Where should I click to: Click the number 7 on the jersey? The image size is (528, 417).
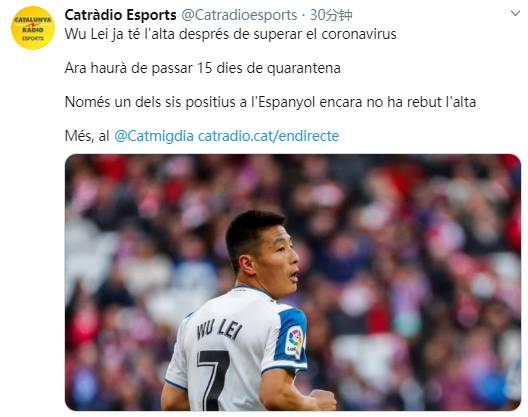pos(213,380)
